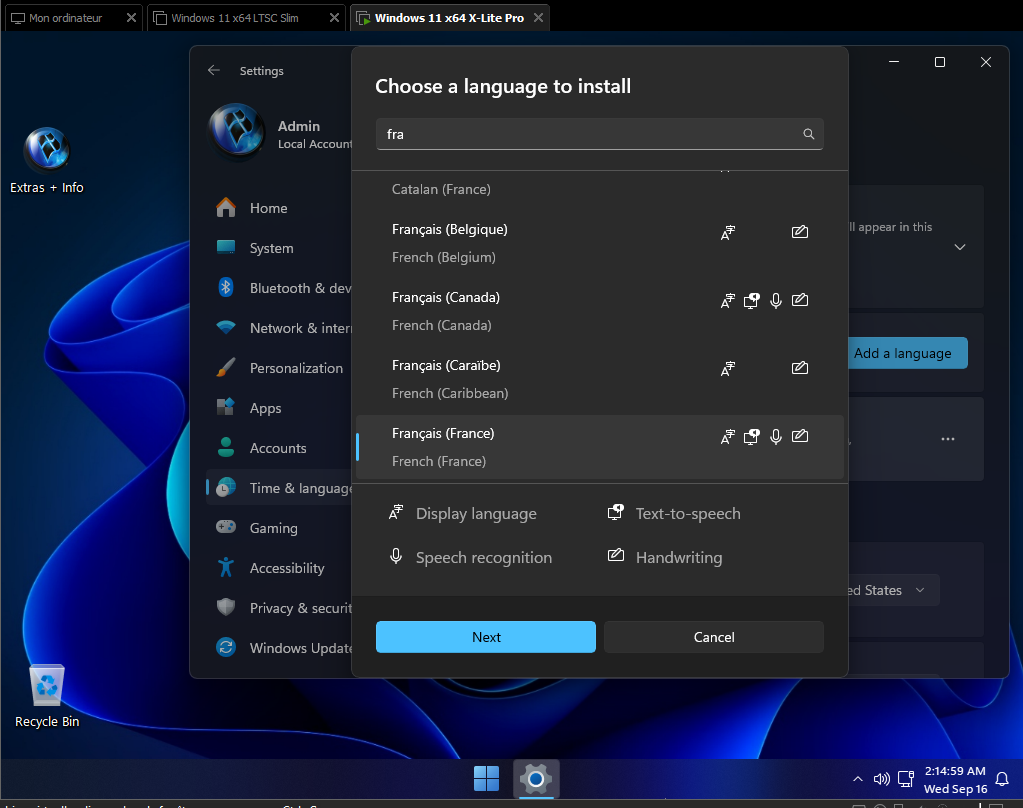Click the Accessibility figure icon
Viewport: 1023px width, 808px height.
pyautogui.click(x=226, y=567)
